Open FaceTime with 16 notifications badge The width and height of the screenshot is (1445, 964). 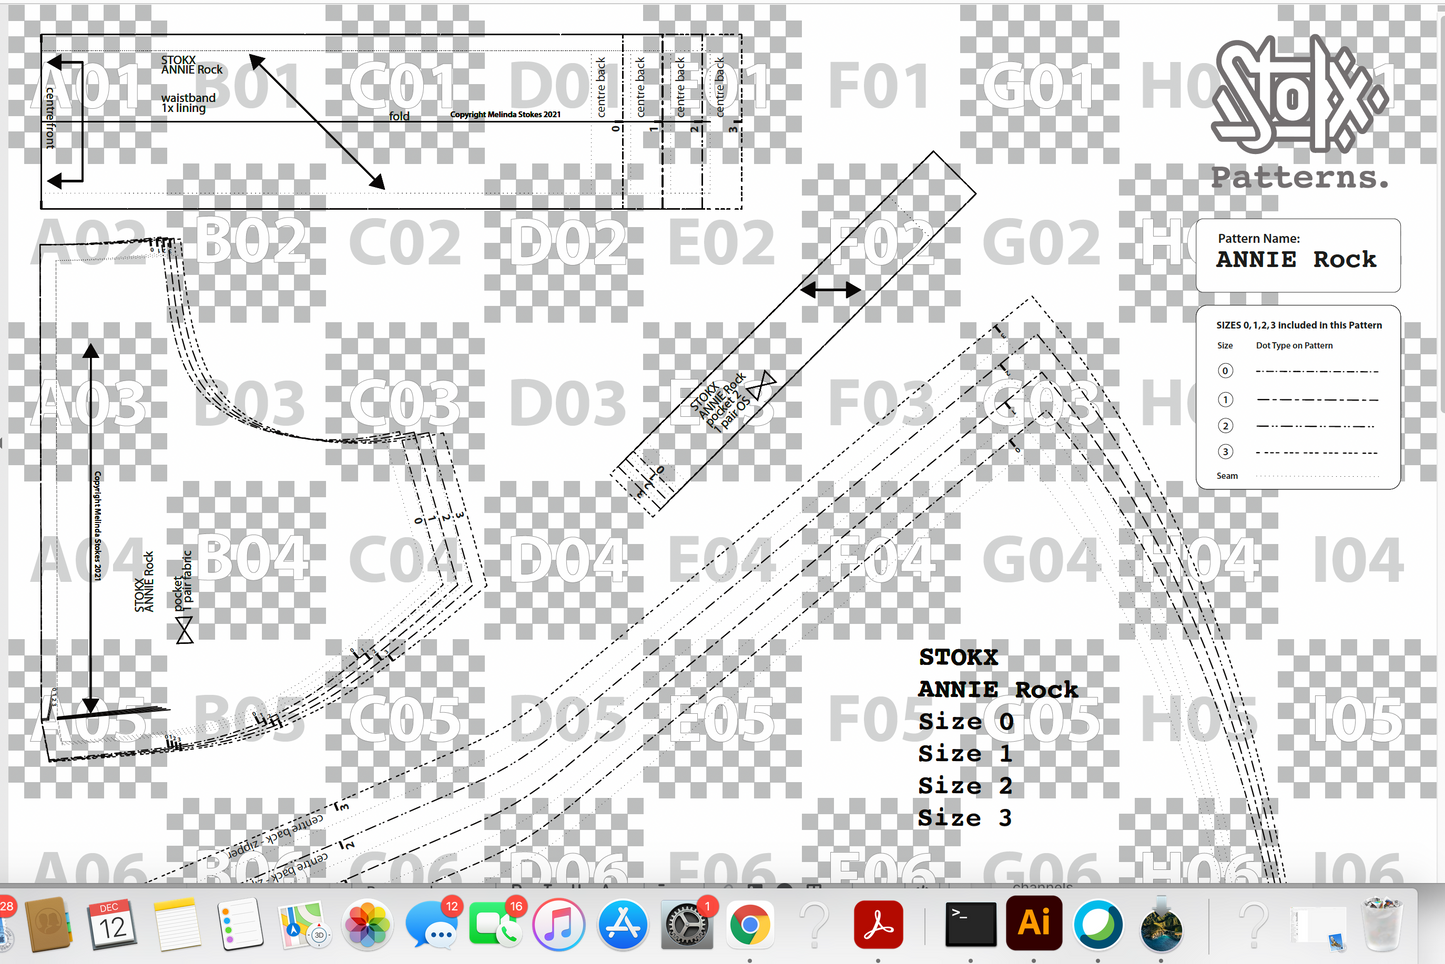[x=495, y=924]
